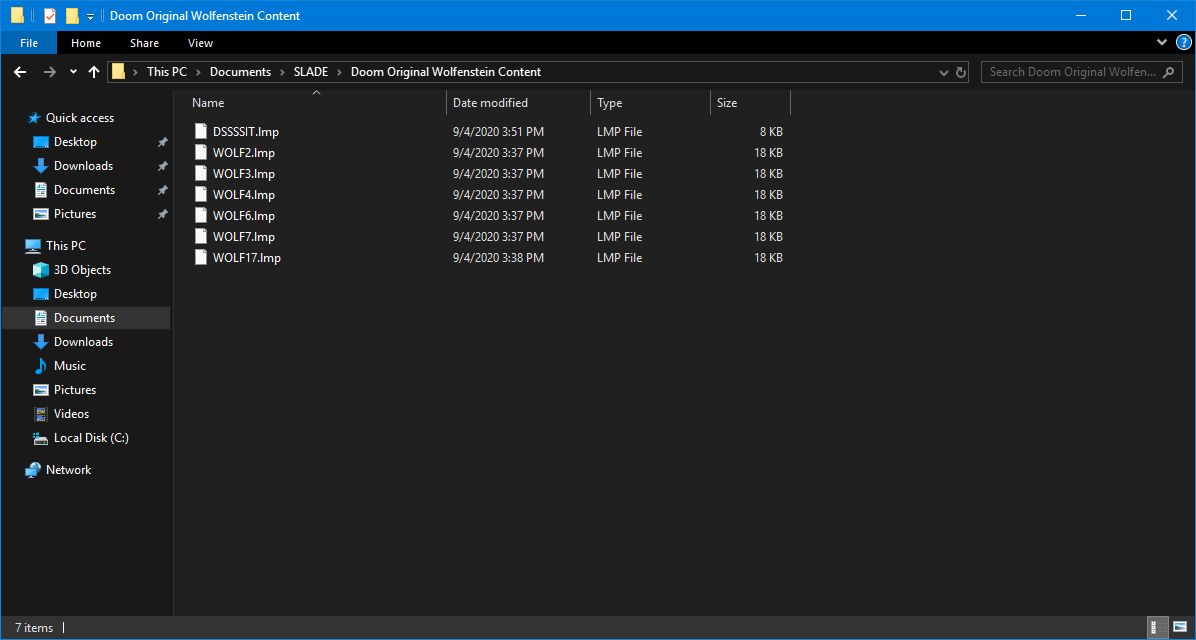This screenshot has height=640, width=1196.
Task: Open 3D Objects in navigation pane
Action: coord(82,270)
